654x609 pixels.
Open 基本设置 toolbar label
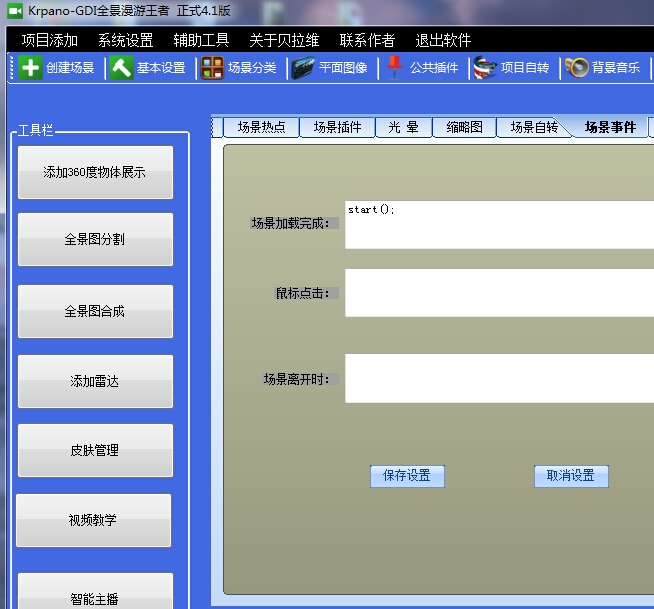click(x=161, y=68)
